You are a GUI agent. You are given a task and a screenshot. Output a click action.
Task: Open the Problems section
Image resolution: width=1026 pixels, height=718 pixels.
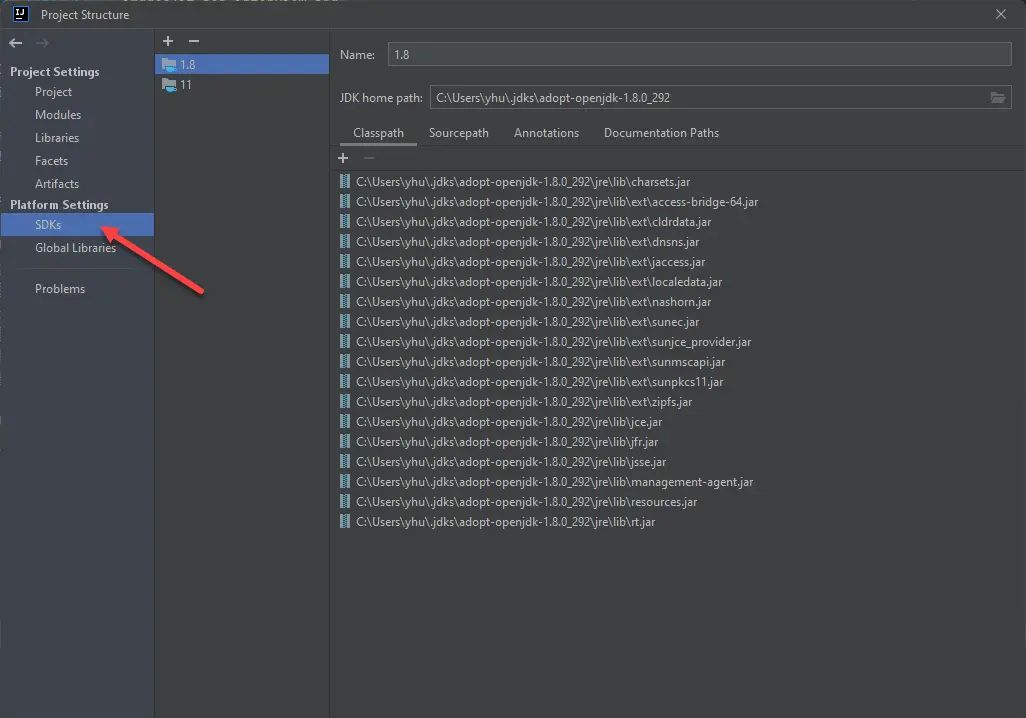[x=60, y=288]
